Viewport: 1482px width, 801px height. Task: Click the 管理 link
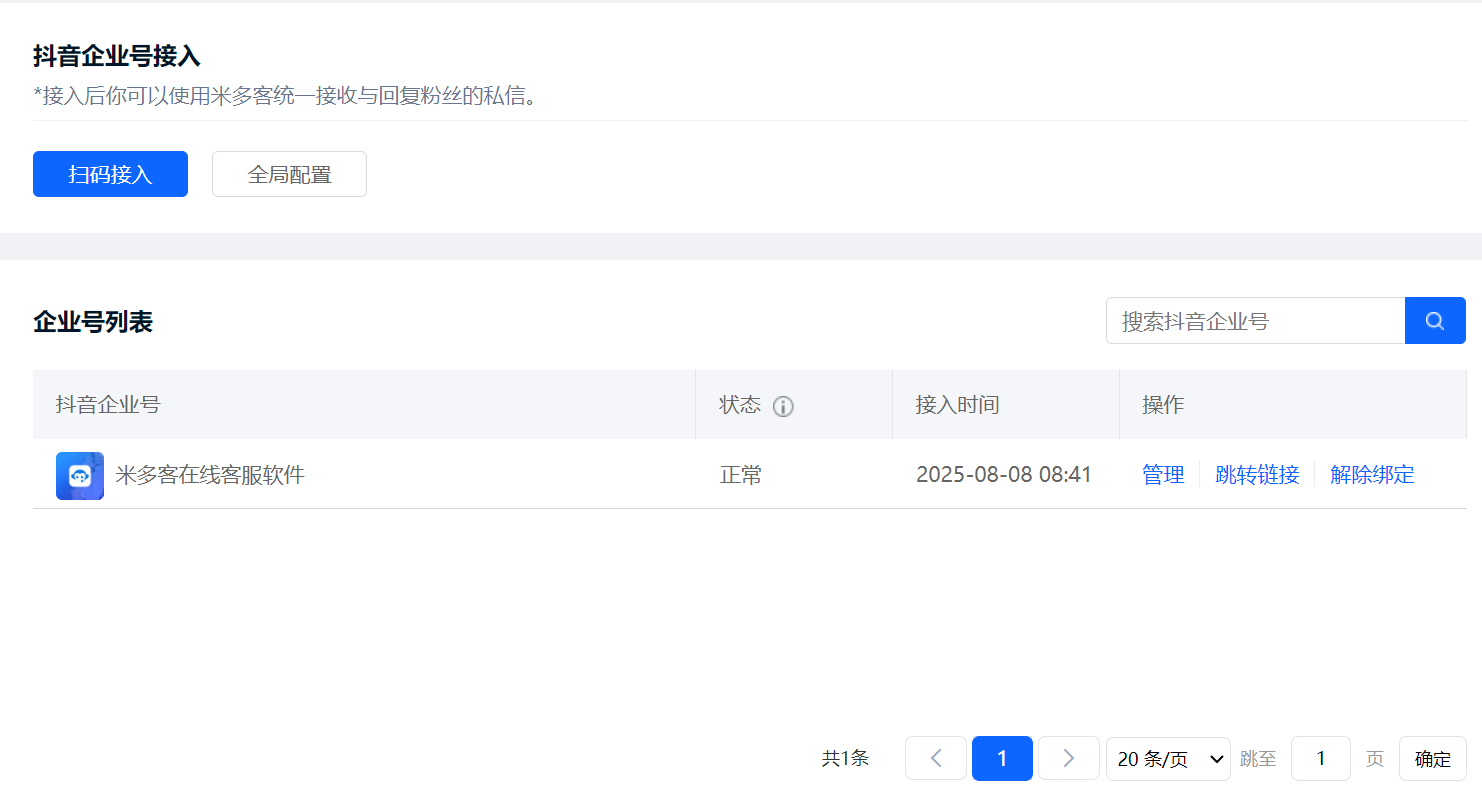pyautogui.click(x=1163, y=475)
